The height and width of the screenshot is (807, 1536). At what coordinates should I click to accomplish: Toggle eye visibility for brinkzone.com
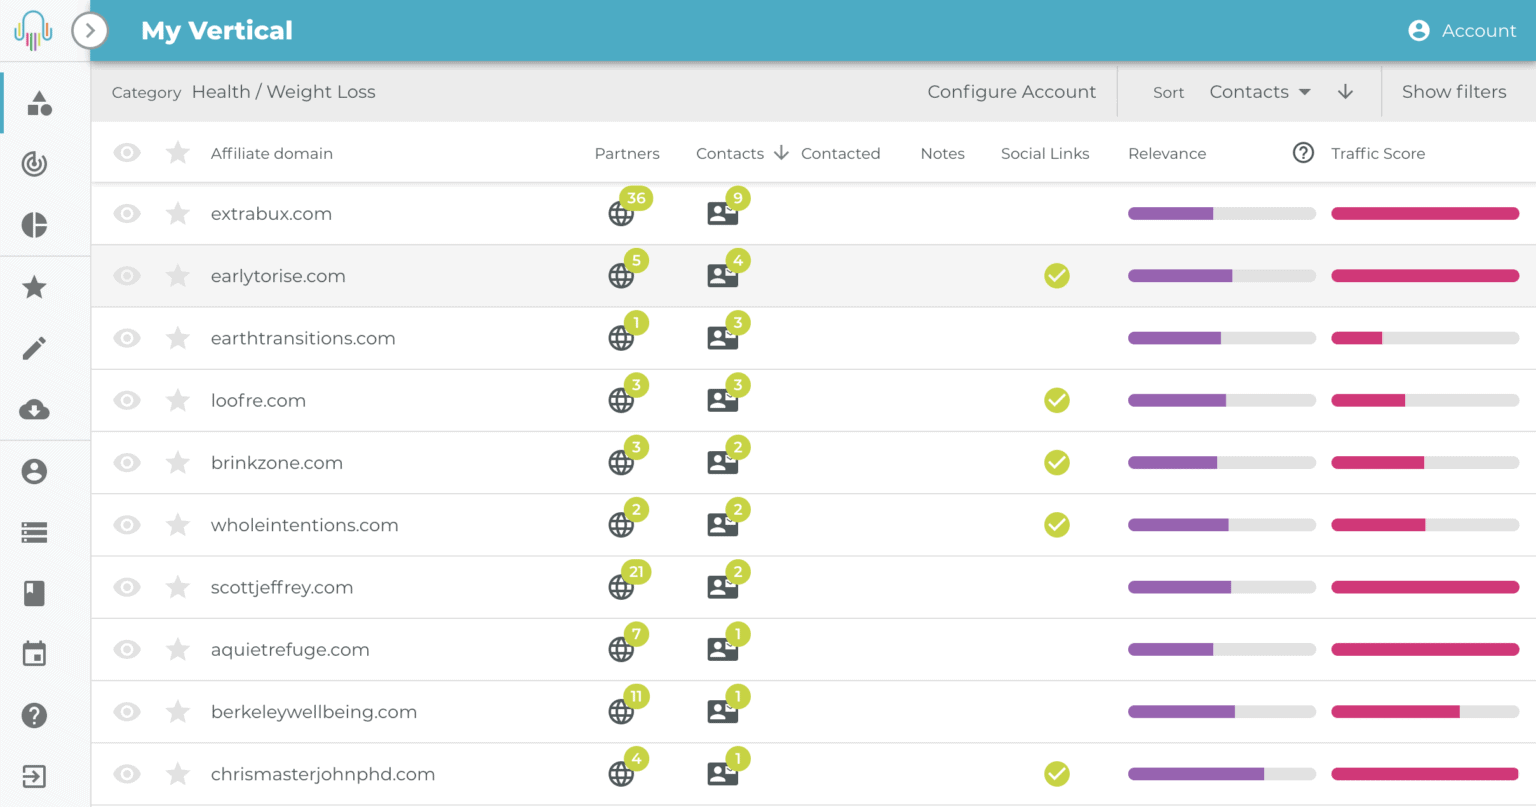pyautogui.click(x=127, y=462)
